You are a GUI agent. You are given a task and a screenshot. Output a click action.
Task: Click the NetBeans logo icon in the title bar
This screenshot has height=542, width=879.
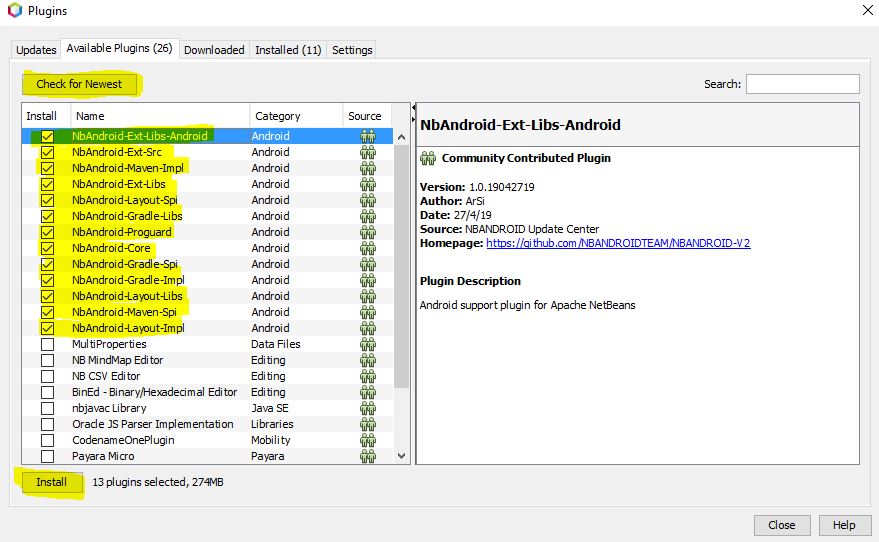pyautogui.click(x=15, y=10)
